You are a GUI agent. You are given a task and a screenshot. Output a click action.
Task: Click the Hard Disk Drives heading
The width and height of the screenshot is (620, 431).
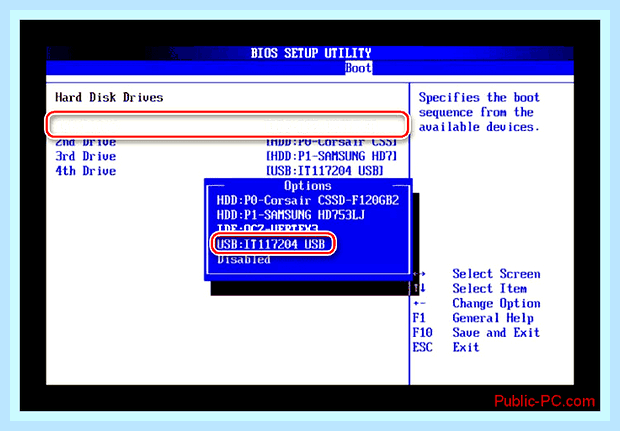109,97
